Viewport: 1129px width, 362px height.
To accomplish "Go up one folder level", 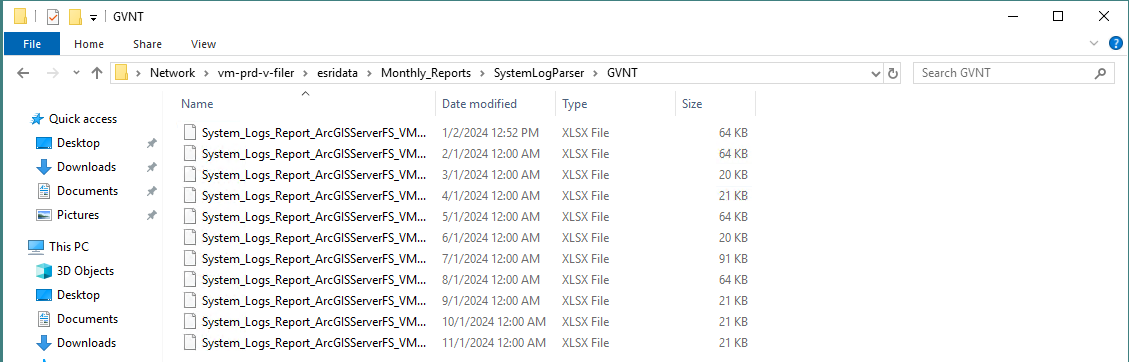I will 97,73.
